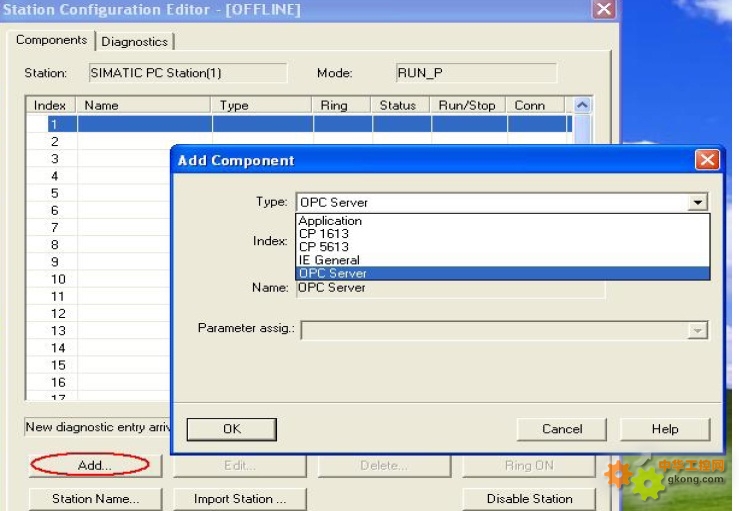Click the component list scroll-up arrow
Viewport: 739px width, 511px height.
pos(582,105)
